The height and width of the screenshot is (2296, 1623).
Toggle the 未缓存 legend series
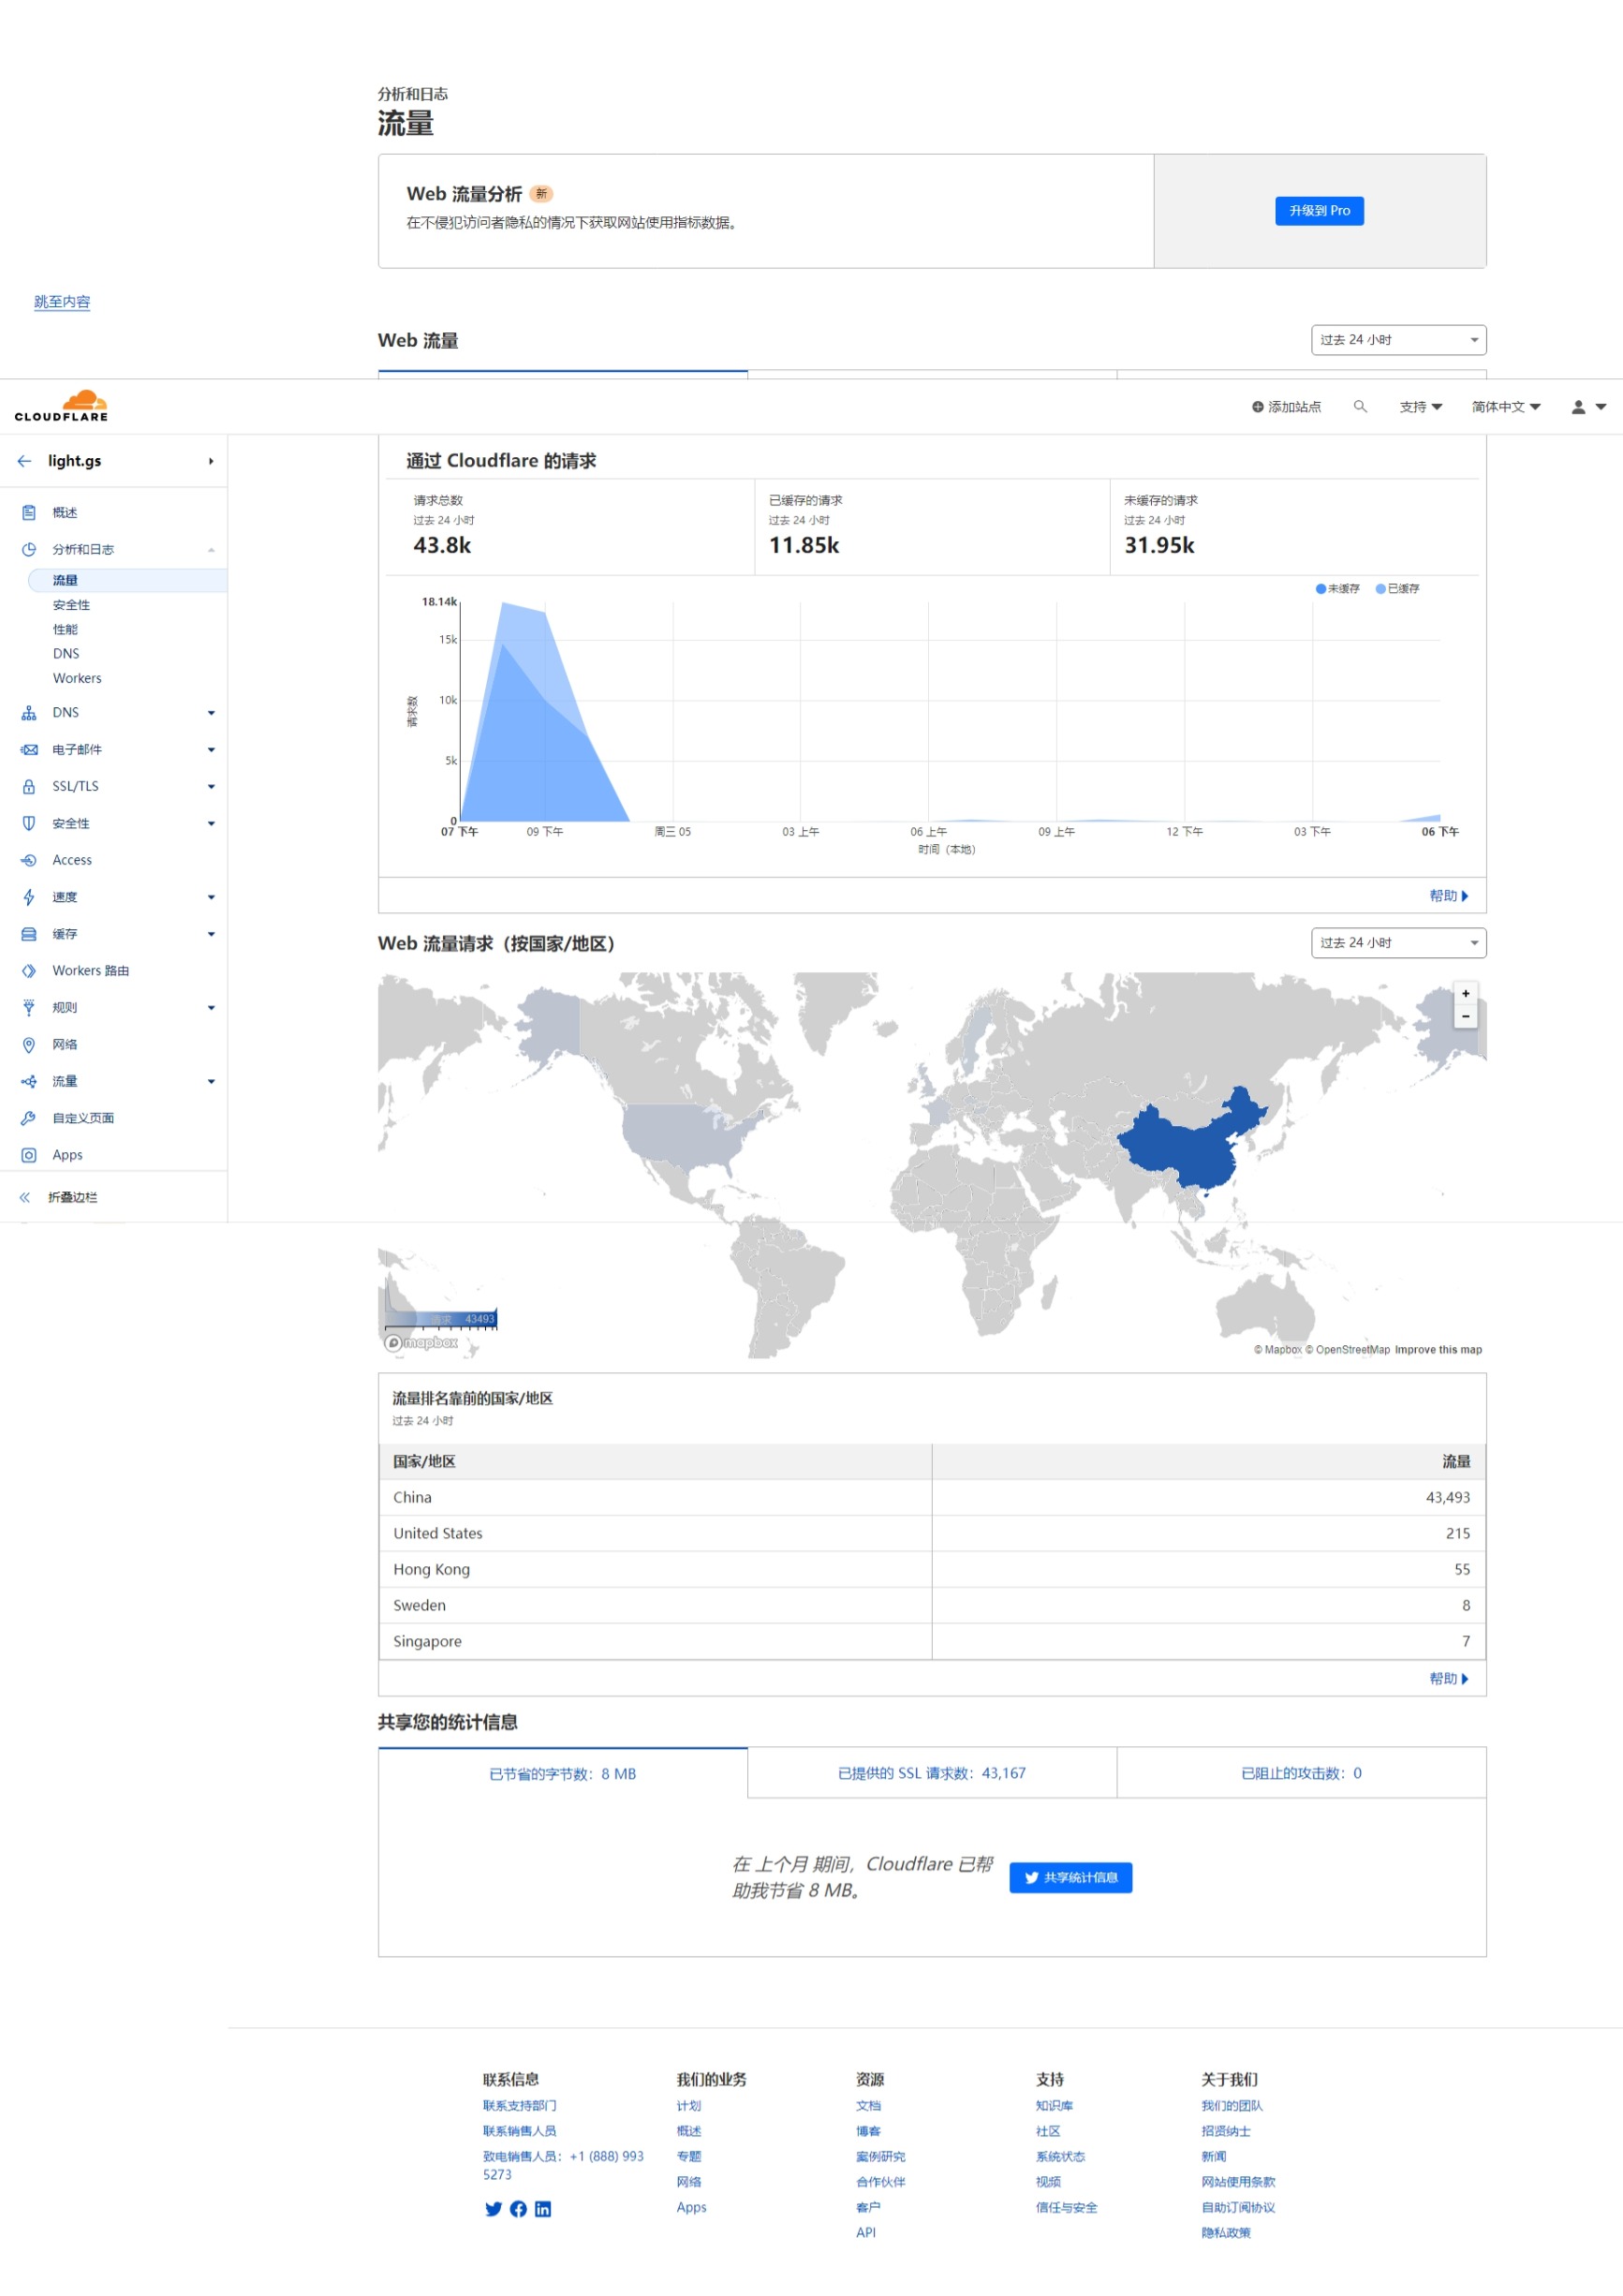click(x=1338, y=589)
